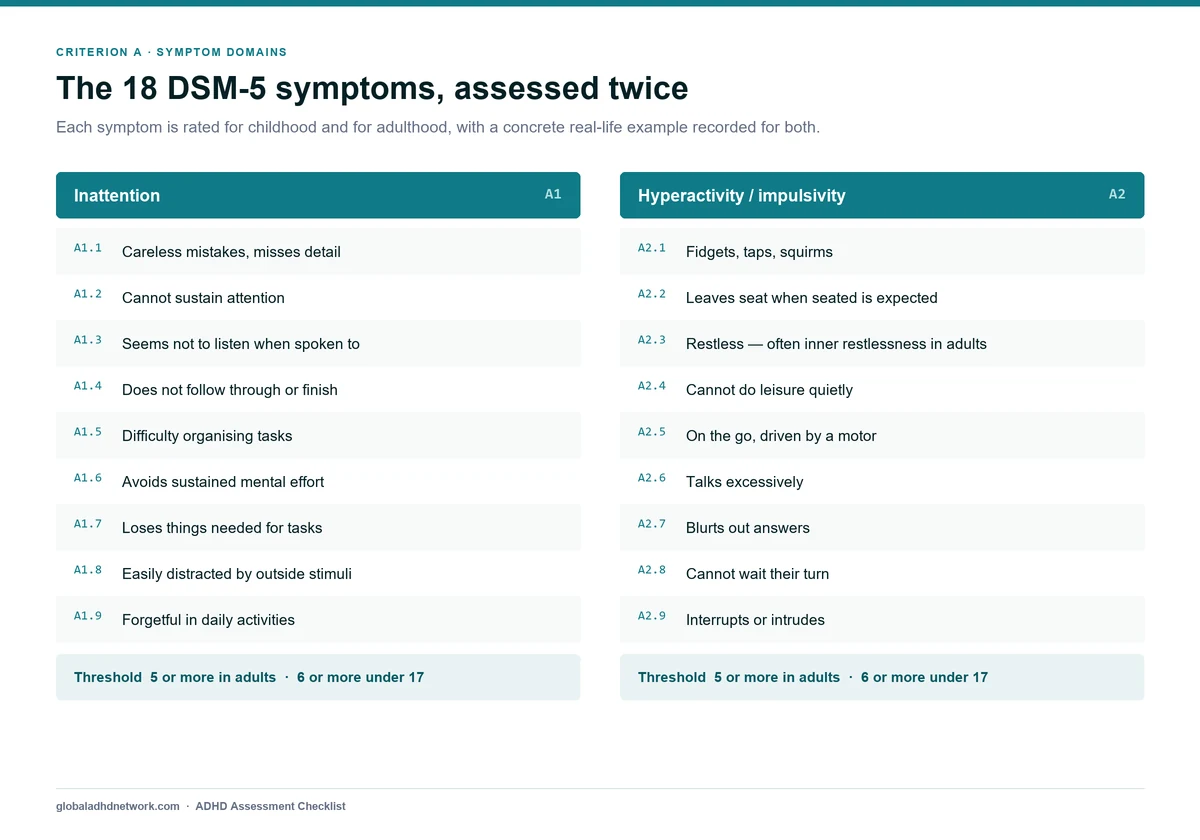Select the Cannot sustain attention item

click(318, 297)
